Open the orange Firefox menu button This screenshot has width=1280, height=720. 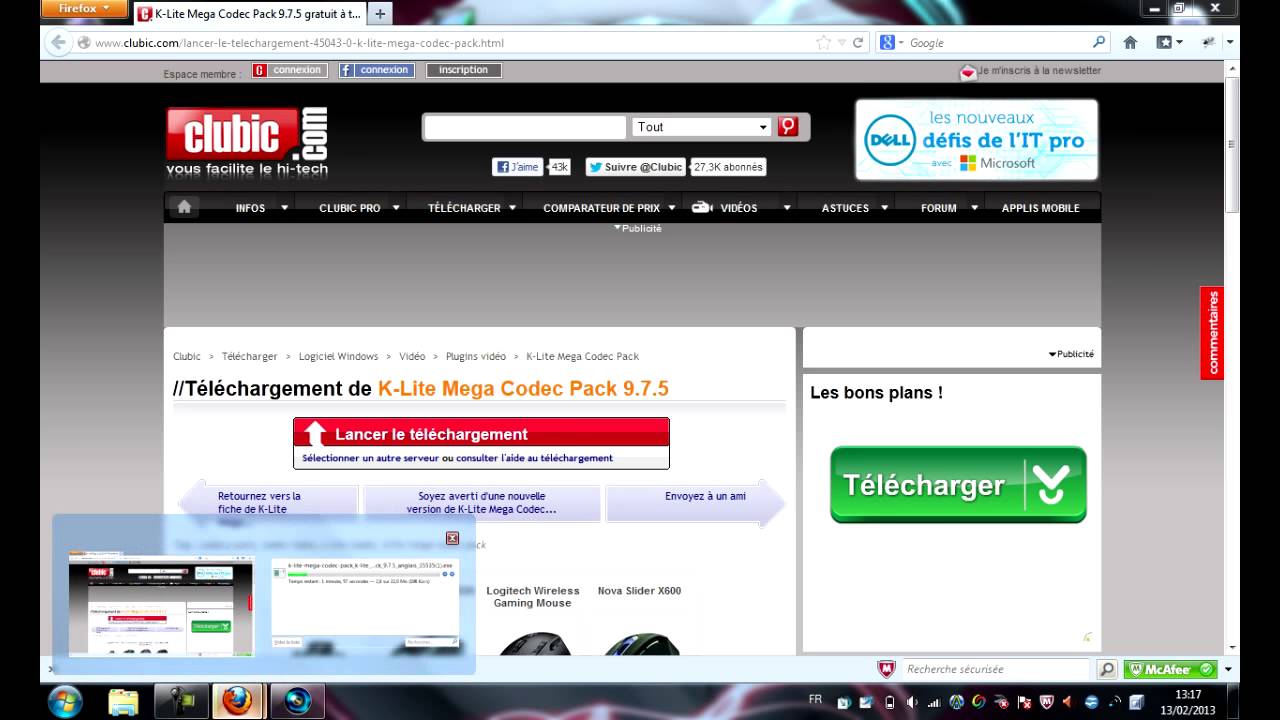tap(84, 9)
